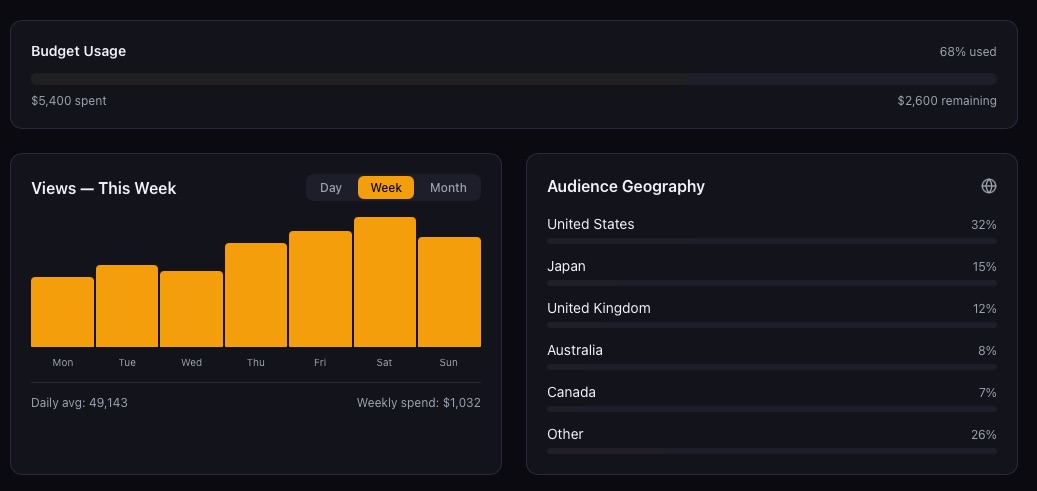Select the United States geography row
This screenshot has height=491, width=1037.
click(771, 229)
